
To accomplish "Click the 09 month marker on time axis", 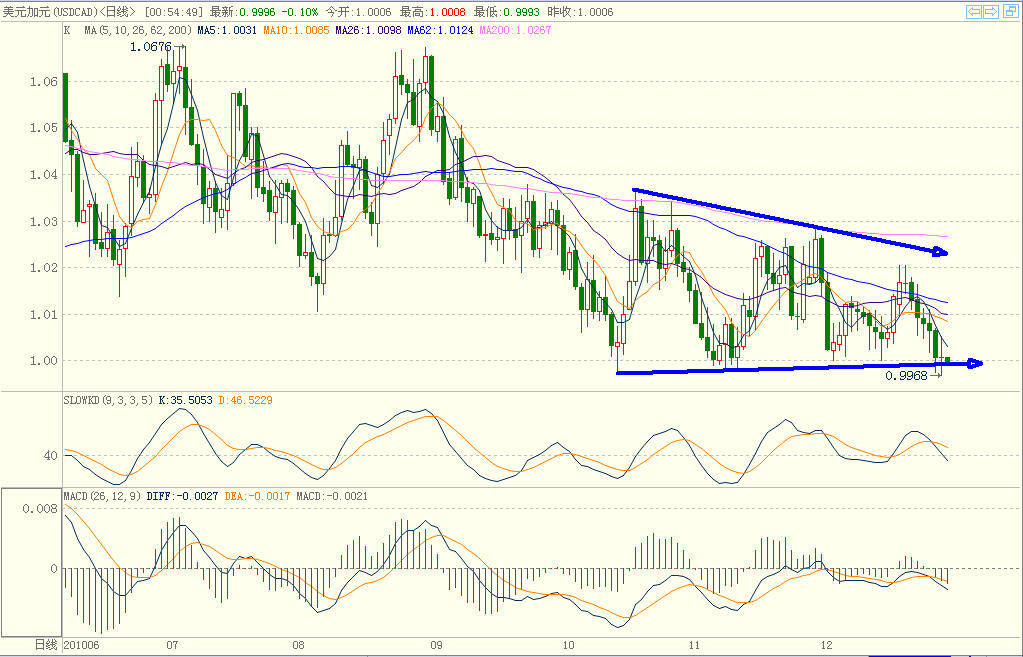I will 436,645.
